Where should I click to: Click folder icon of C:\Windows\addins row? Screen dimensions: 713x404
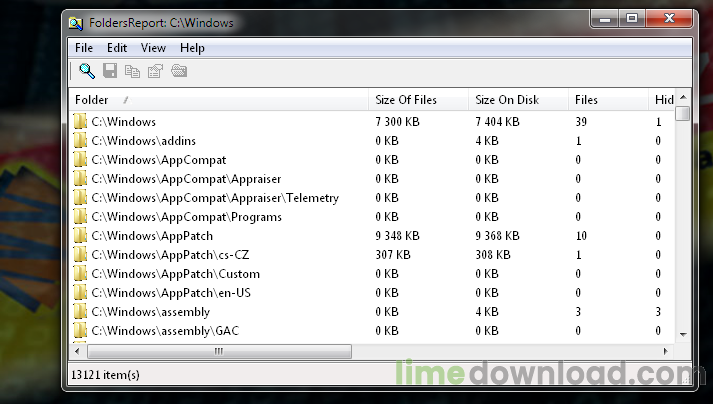tap(80, 141)
